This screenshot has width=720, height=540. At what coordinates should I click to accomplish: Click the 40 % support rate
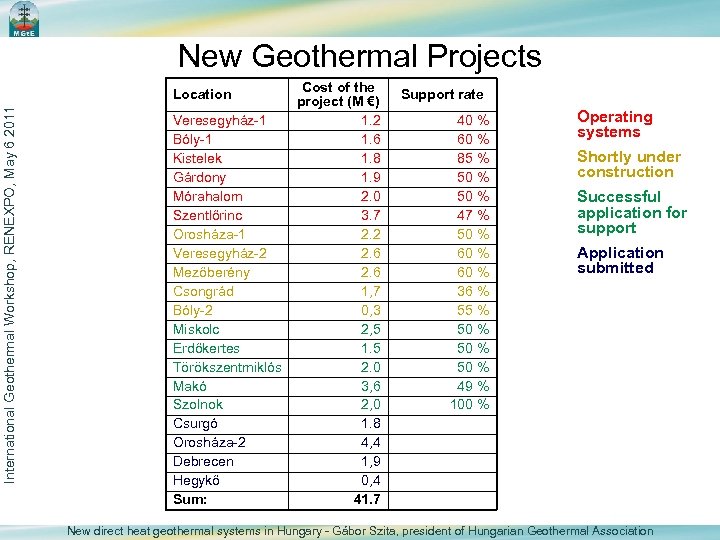(473, 121)
